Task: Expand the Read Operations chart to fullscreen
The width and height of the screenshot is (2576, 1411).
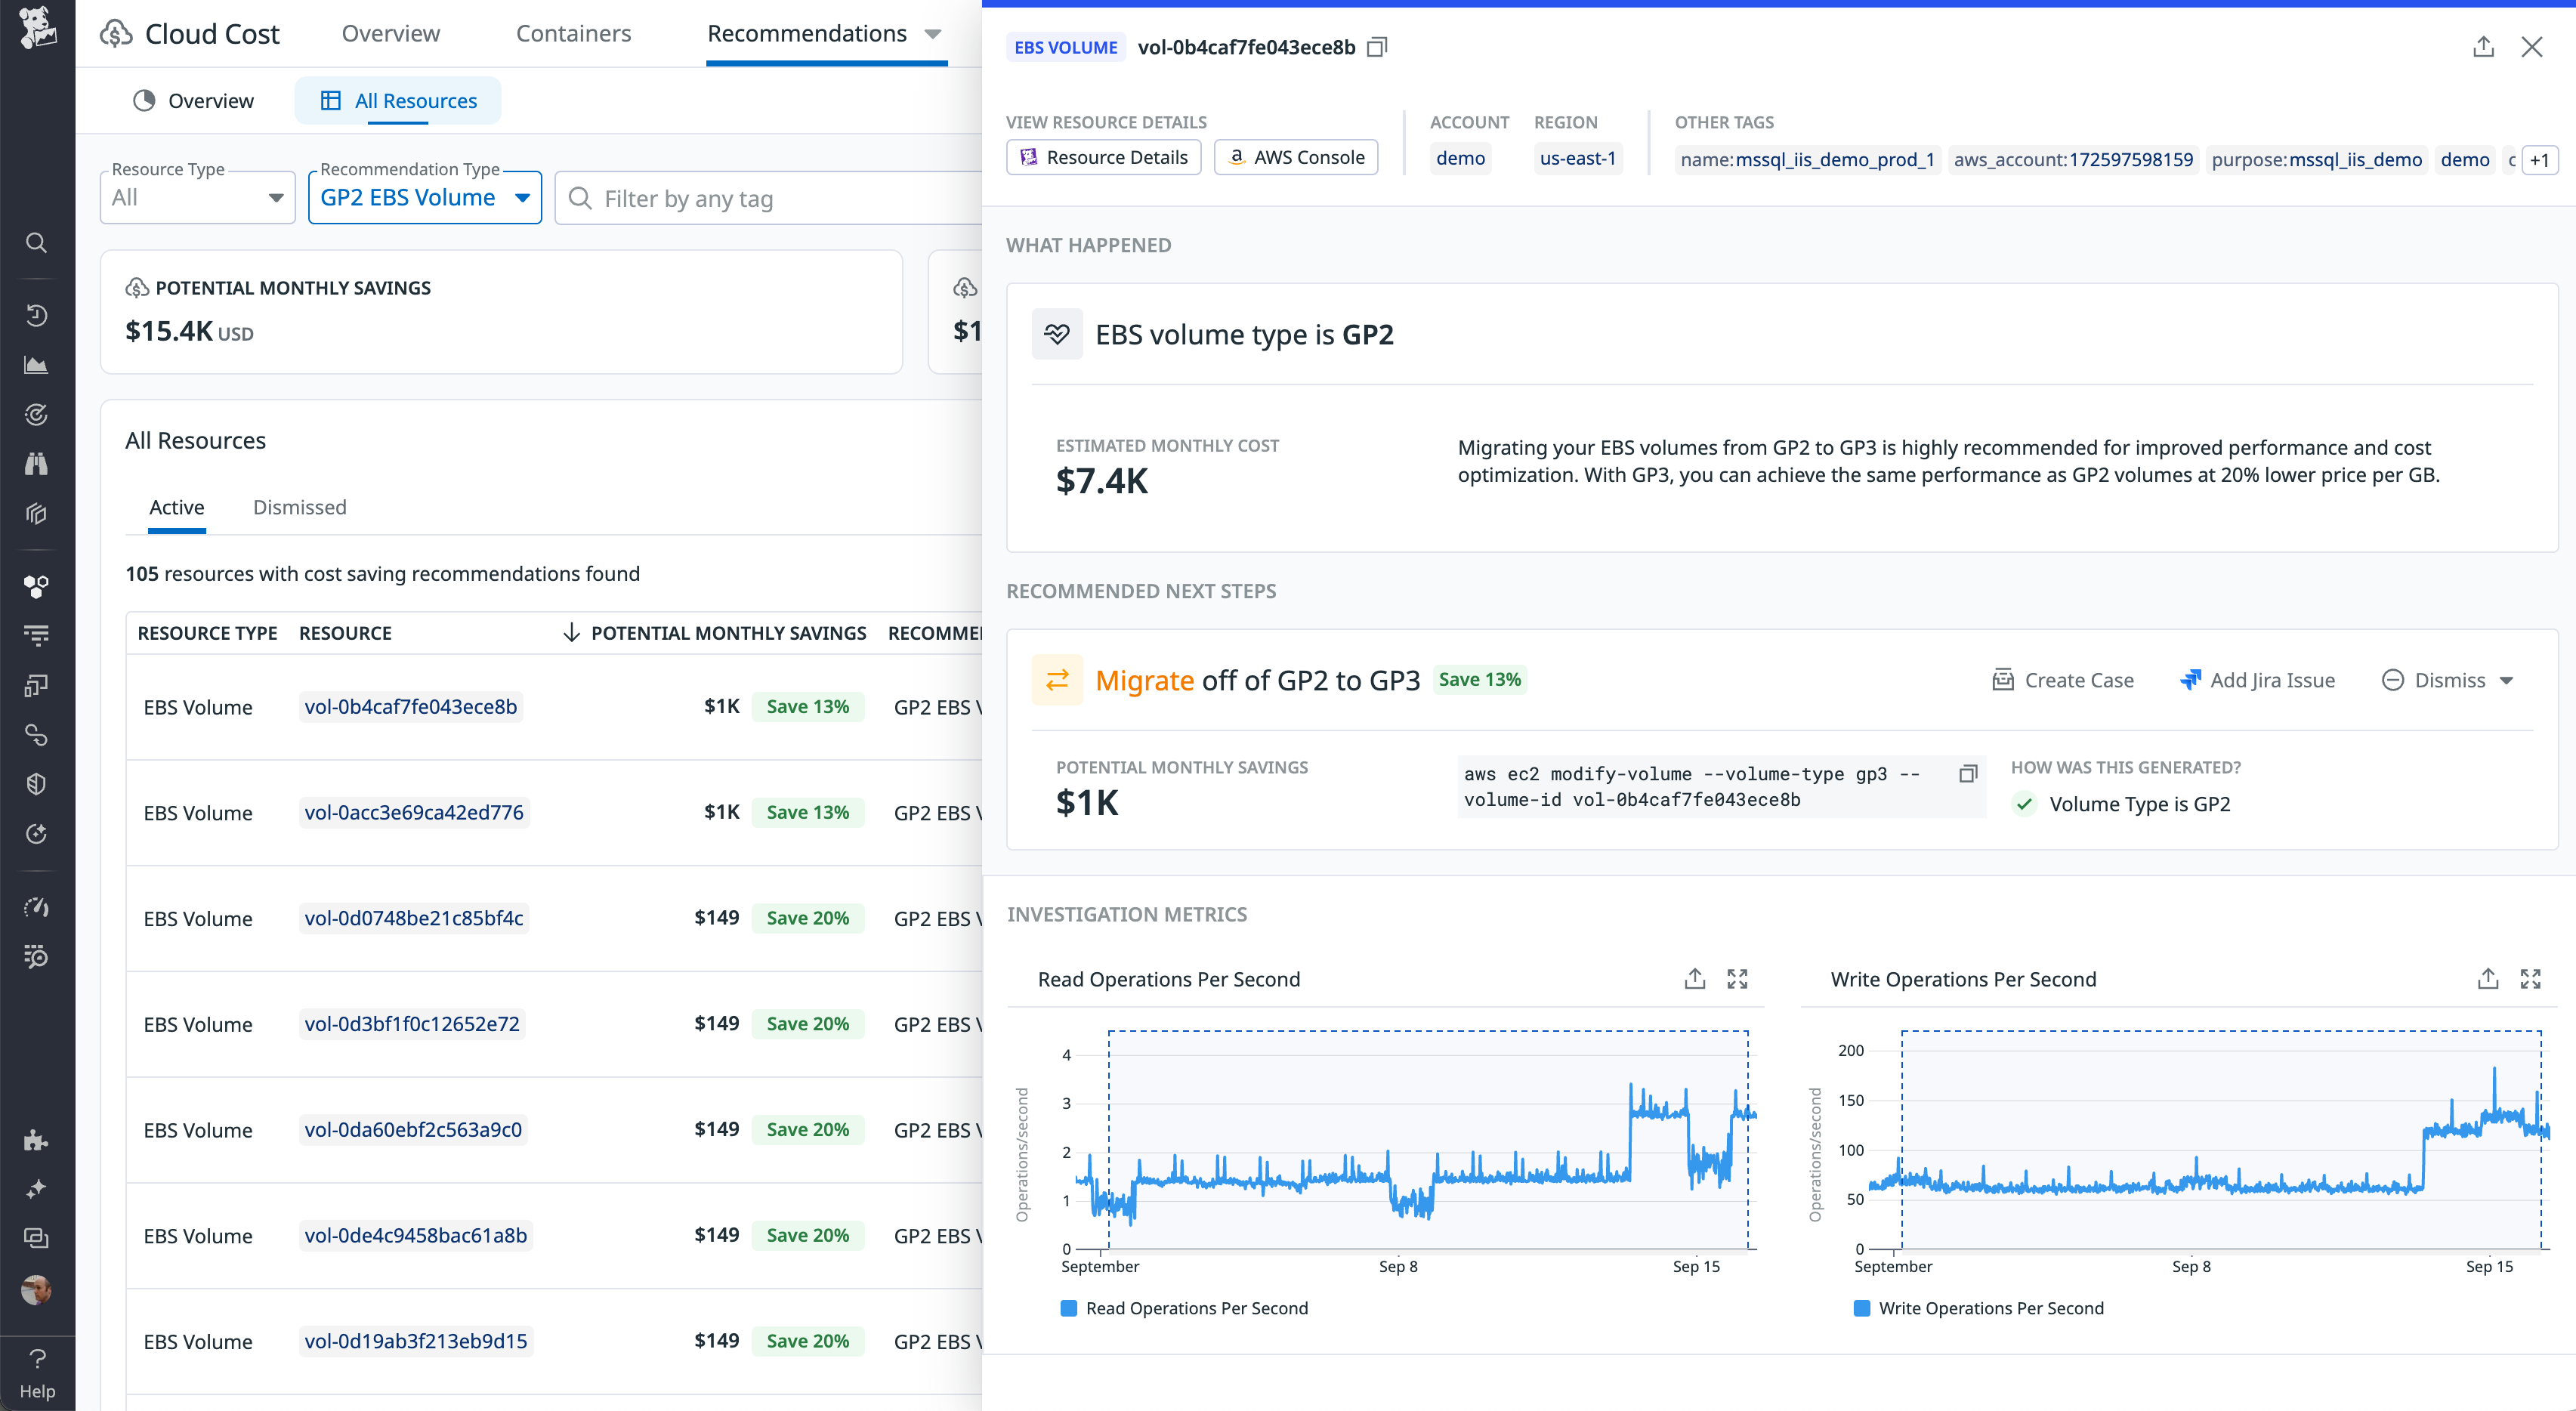Action: (x=1738, y=979)
